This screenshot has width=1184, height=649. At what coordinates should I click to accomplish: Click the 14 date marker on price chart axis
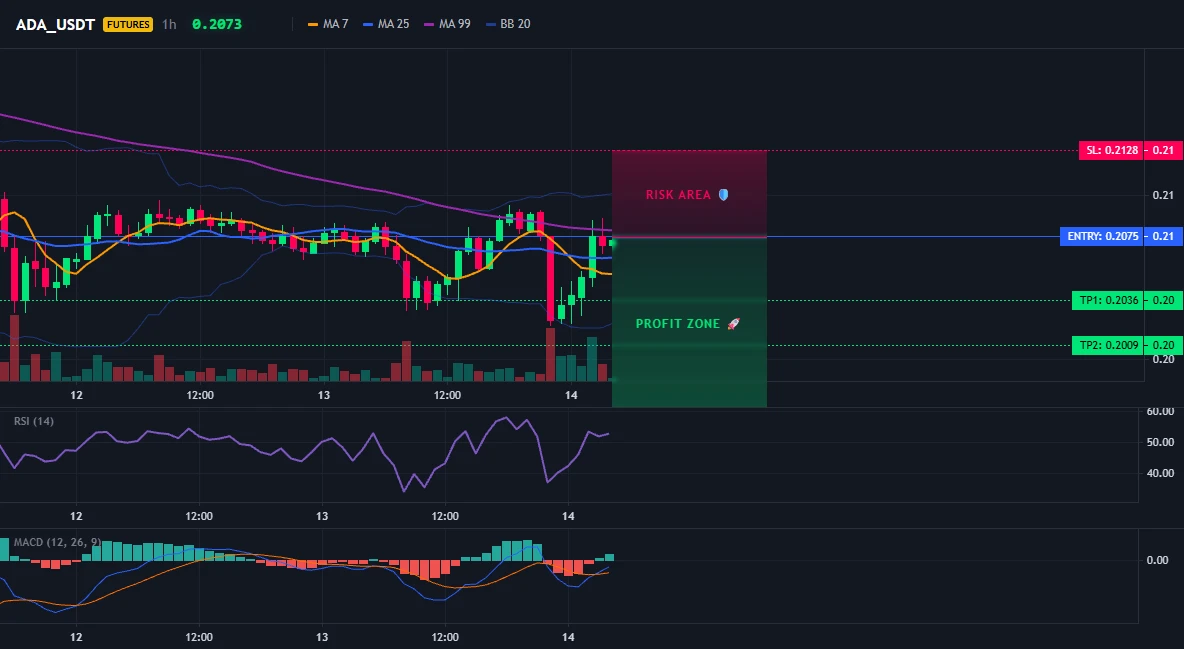(x=571, y=395)
